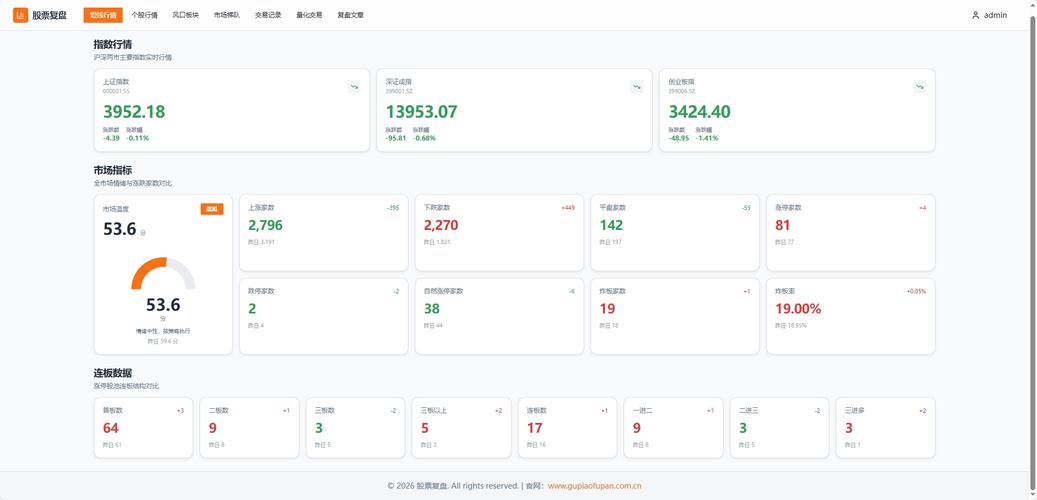Click the orange badge on 市场温度 card
1037x500 pixels.
212,209
